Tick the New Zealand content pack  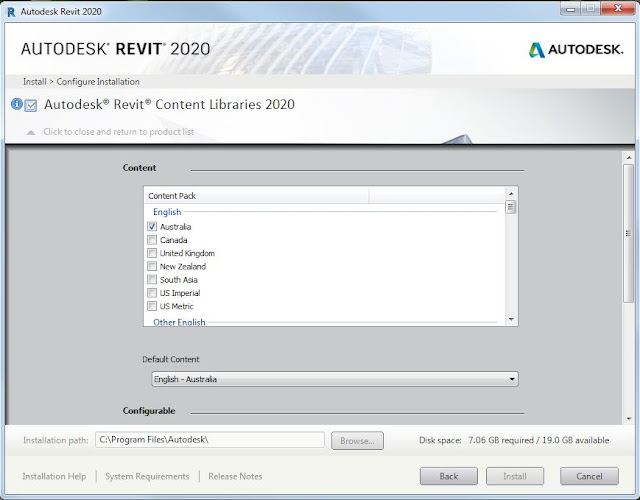coord(152,267)
